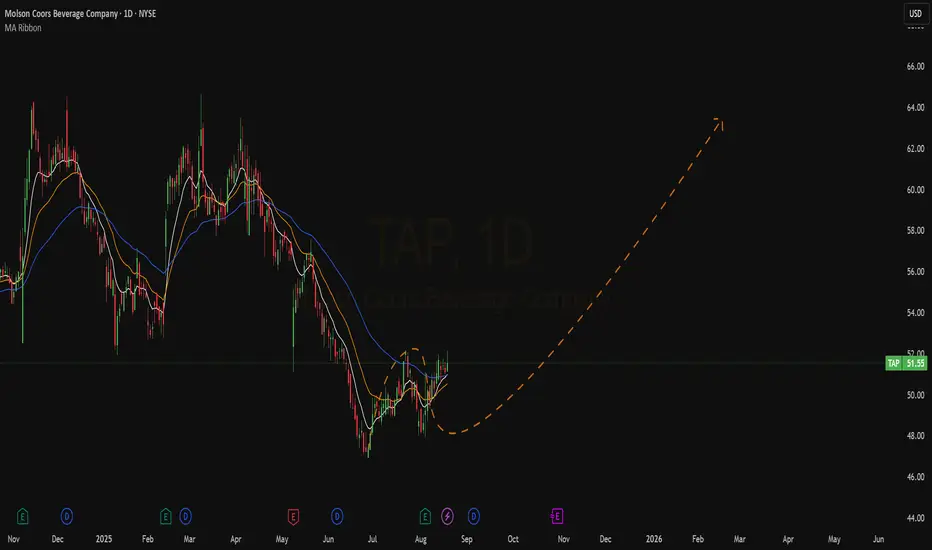Open the red earnings marker above May

[x=293, y=516]
